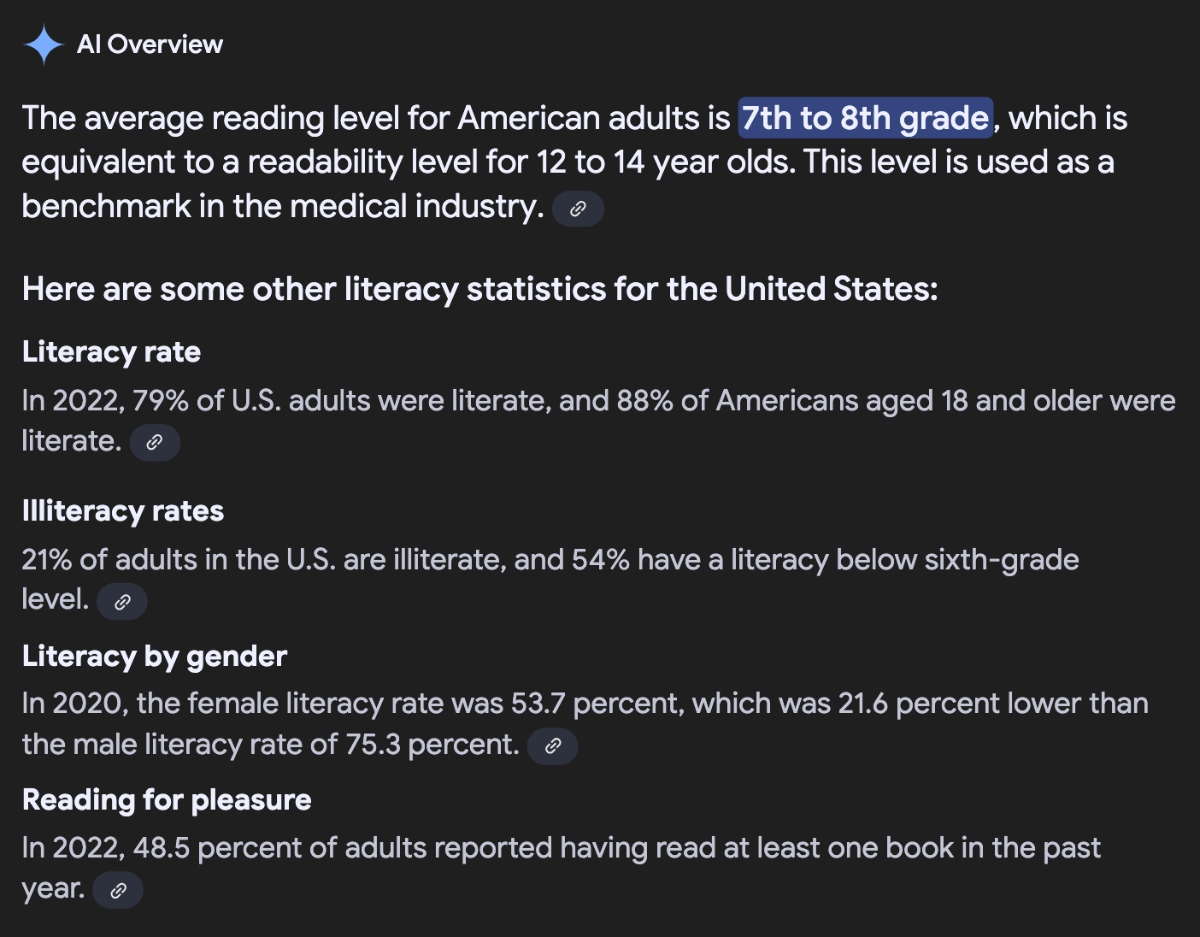Click "Here are some other literacy statistics" heading

480,290
